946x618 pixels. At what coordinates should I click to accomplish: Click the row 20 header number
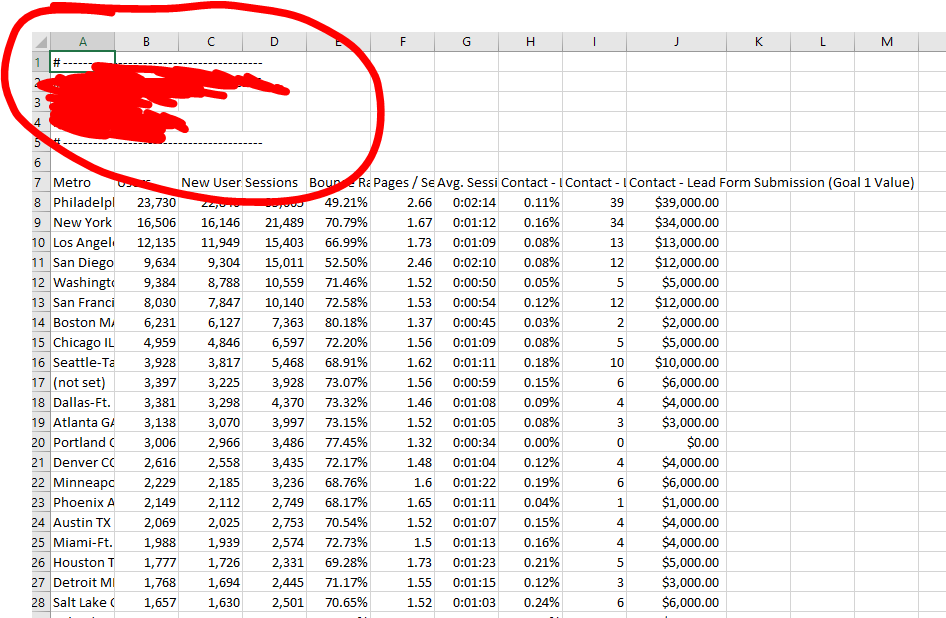[x=38, y=442]
